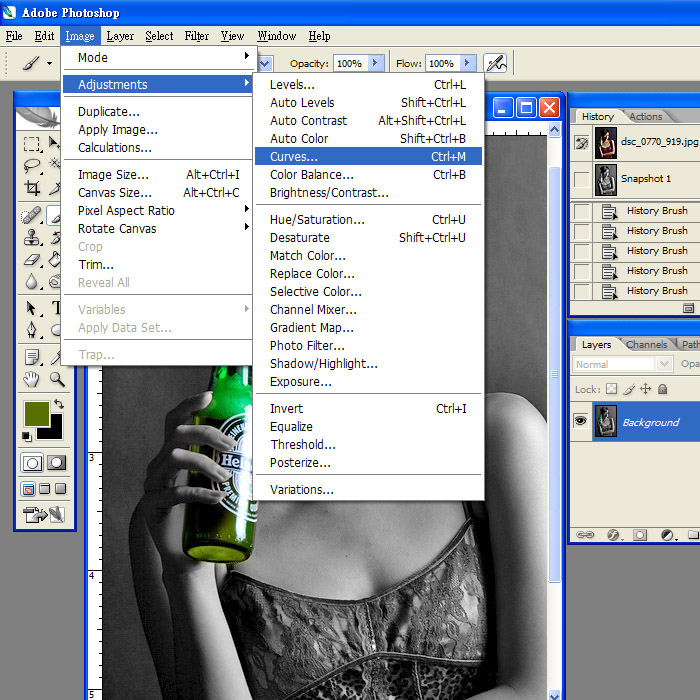Viewport: 700px width, 700px height.
Task: Switch to the Channels tab
Action: (x=646, y=345)
